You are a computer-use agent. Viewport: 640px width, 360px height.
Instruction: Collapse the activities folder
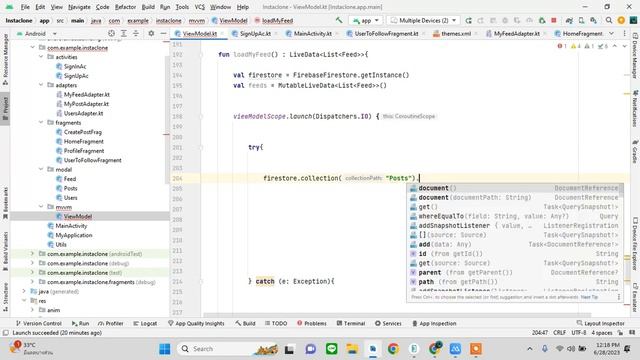click(x=41, y=57)
